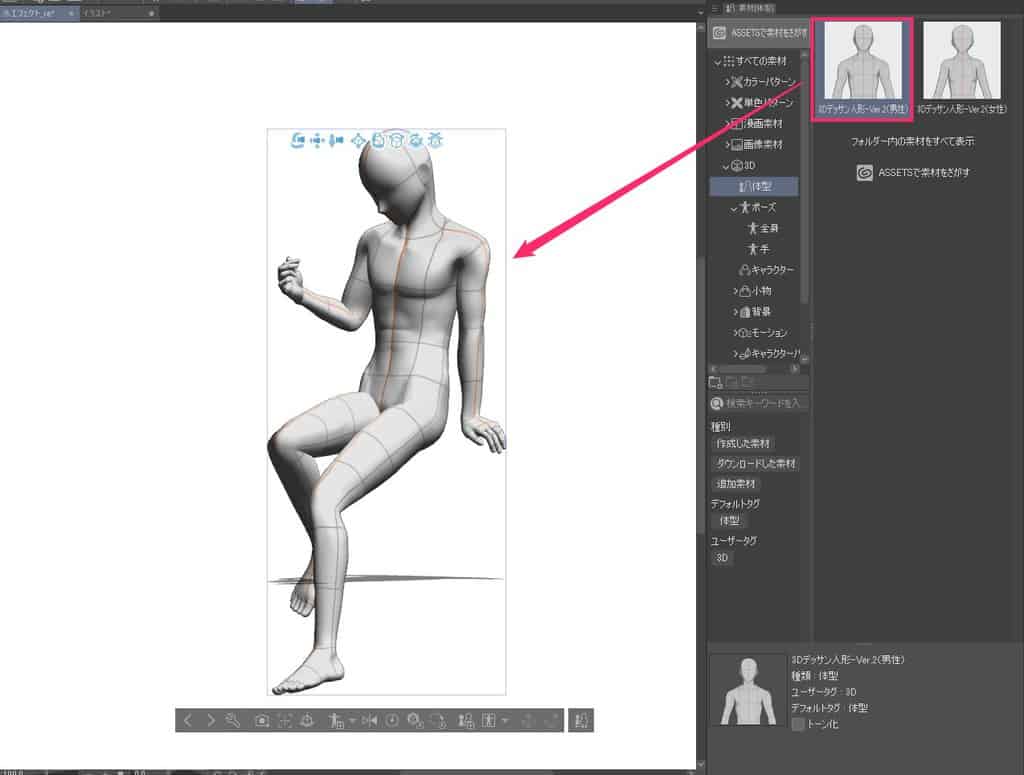The height and width of the screenshot is (775, 1024).
Task: Collapse the 3D folder in material tree
Action: click(x=727, y=166)
